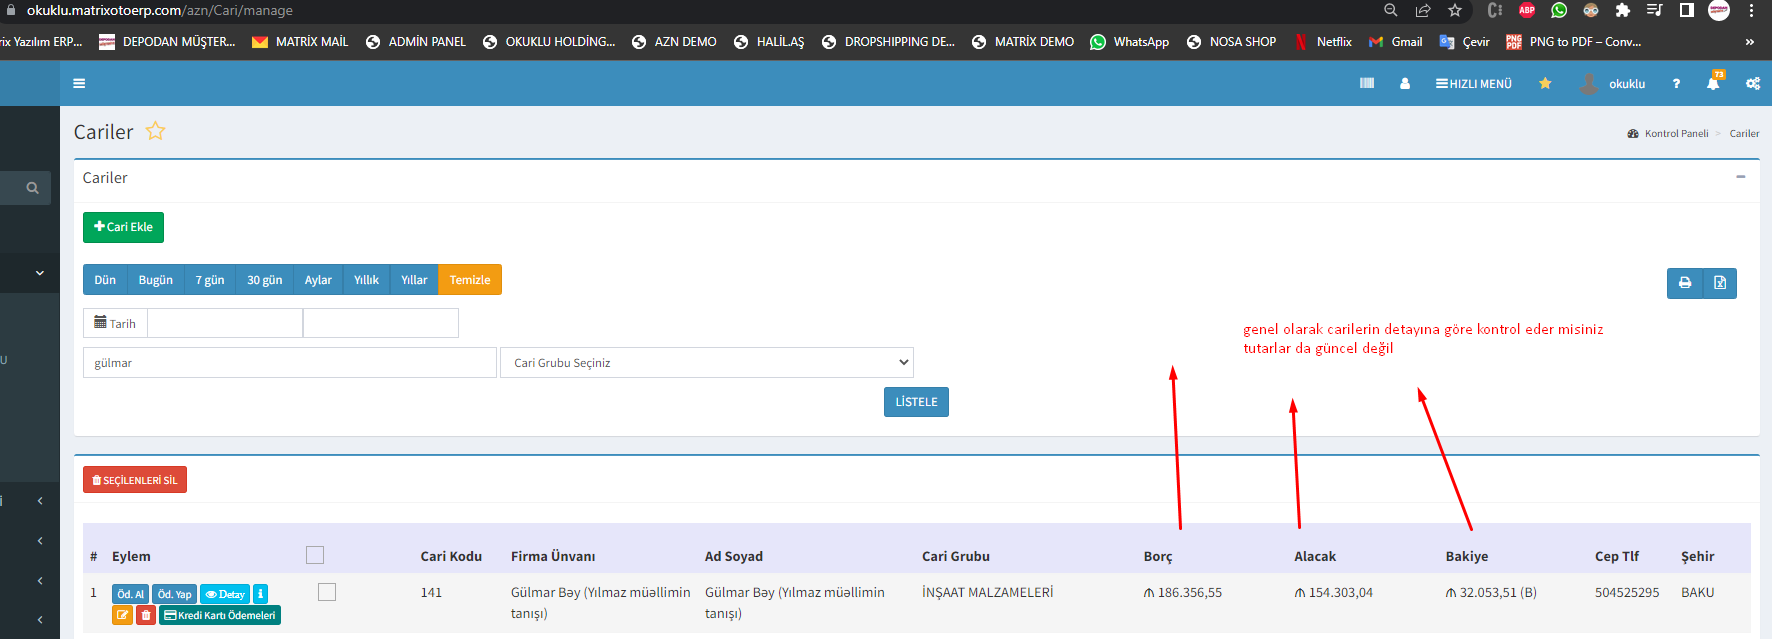This screenshot has width=1772, height=639.
Task: Favorite the page with the star beside Cariler
Action: [x=155, y=131]
